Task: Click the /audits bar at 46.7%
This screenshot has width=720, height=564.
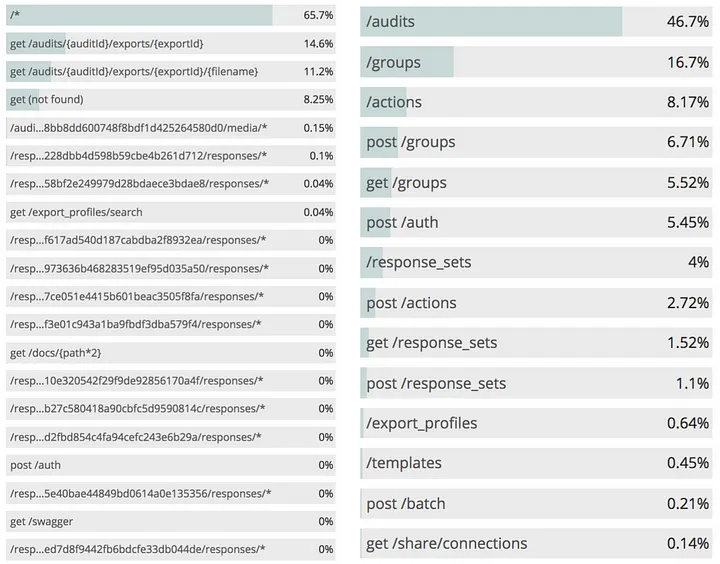Action: point(536,22)
